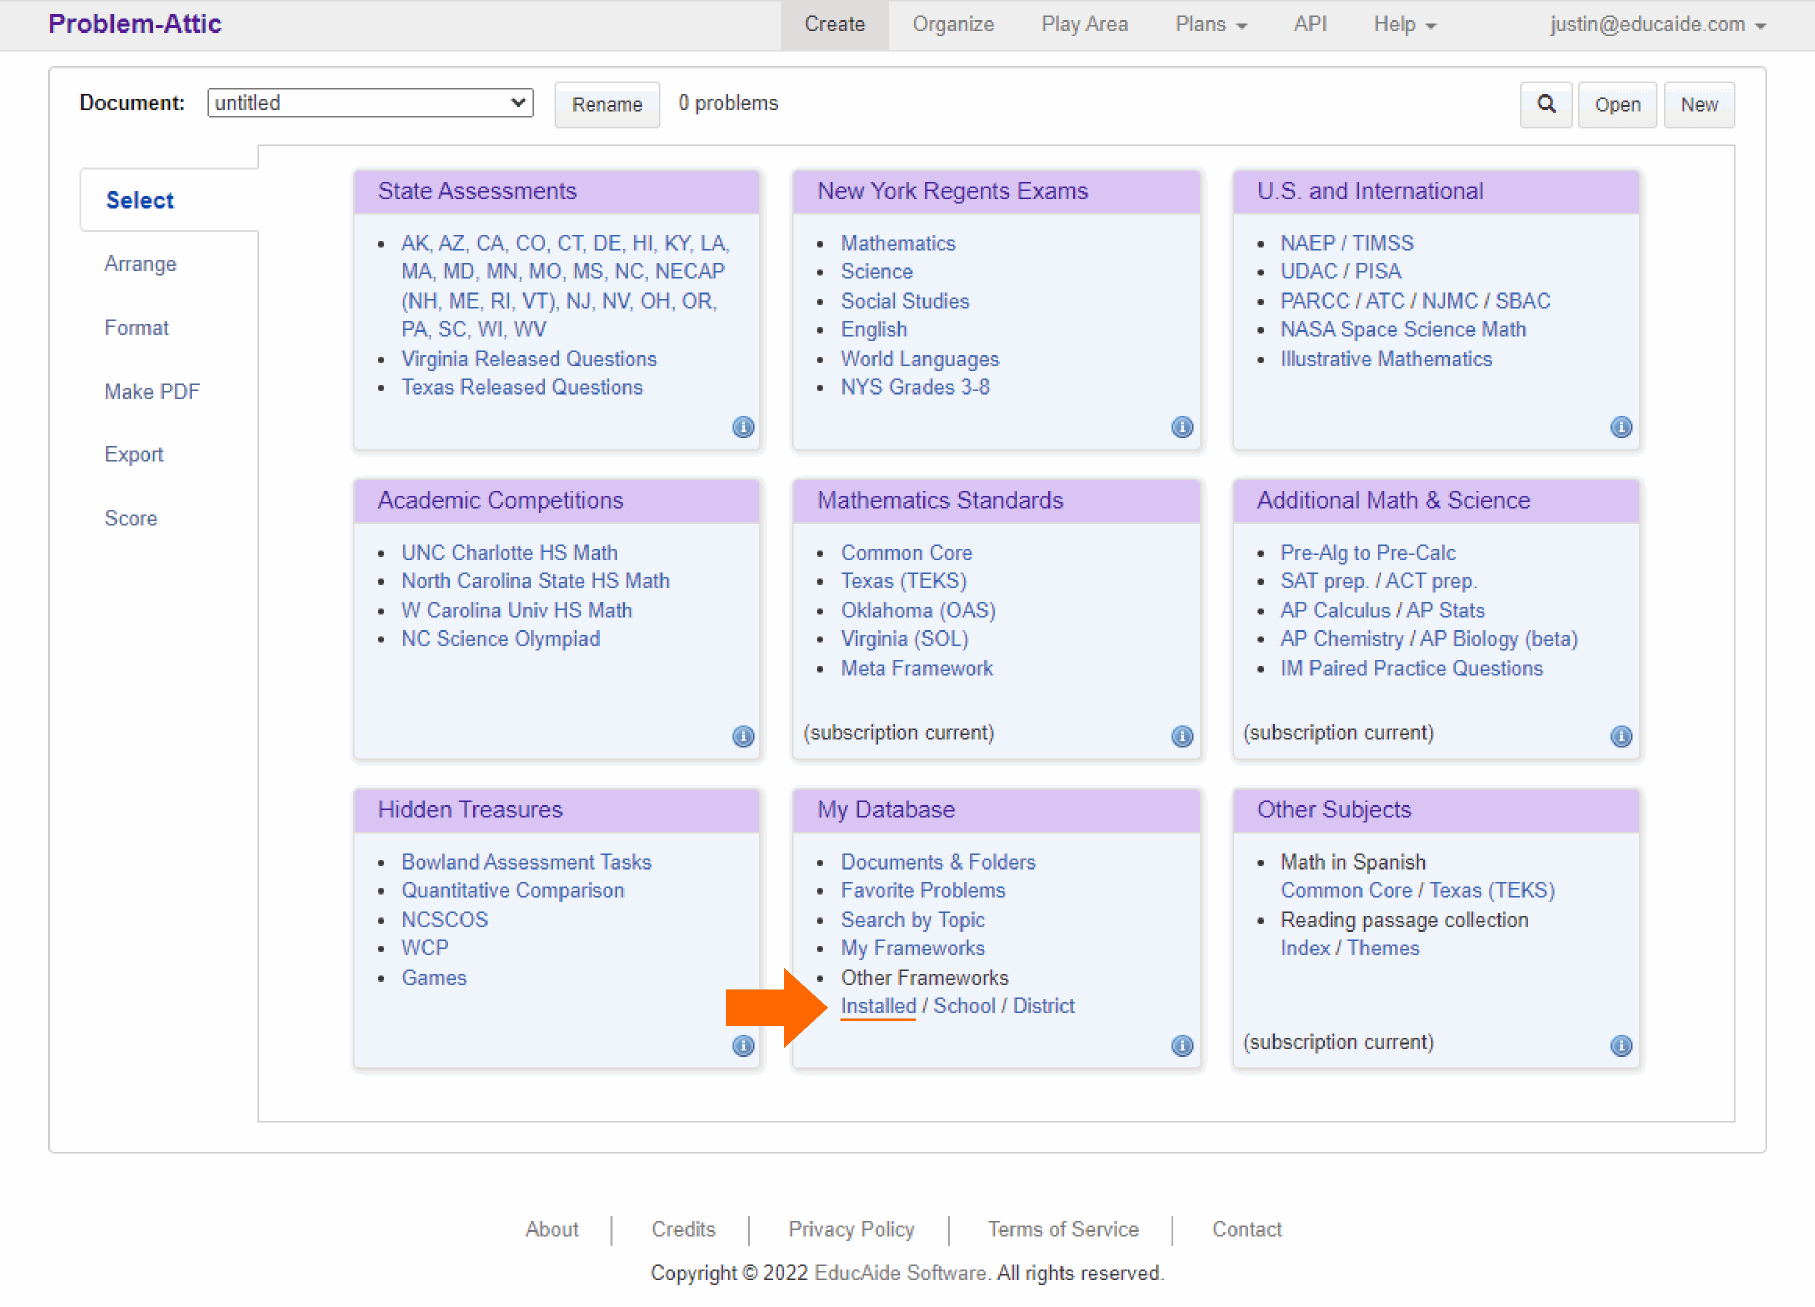Go to the Organize tab
This screenshot has height=1307, width=1815.
pos(953,24)
